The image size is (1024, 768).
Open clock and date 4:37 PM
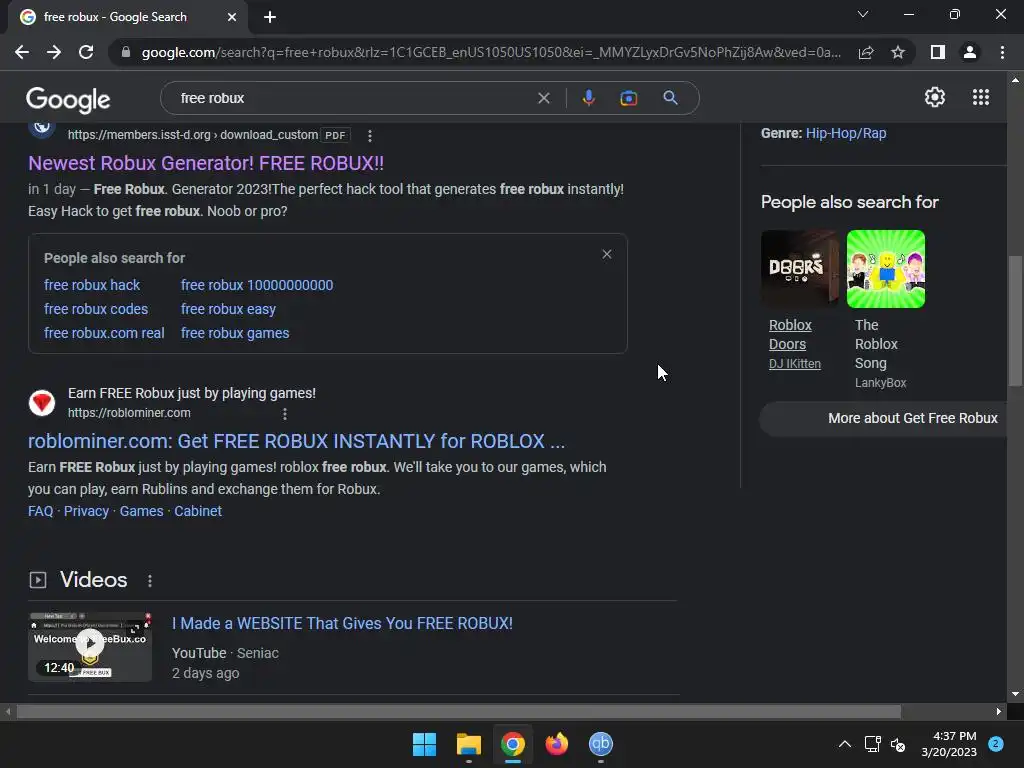point(949,744)
